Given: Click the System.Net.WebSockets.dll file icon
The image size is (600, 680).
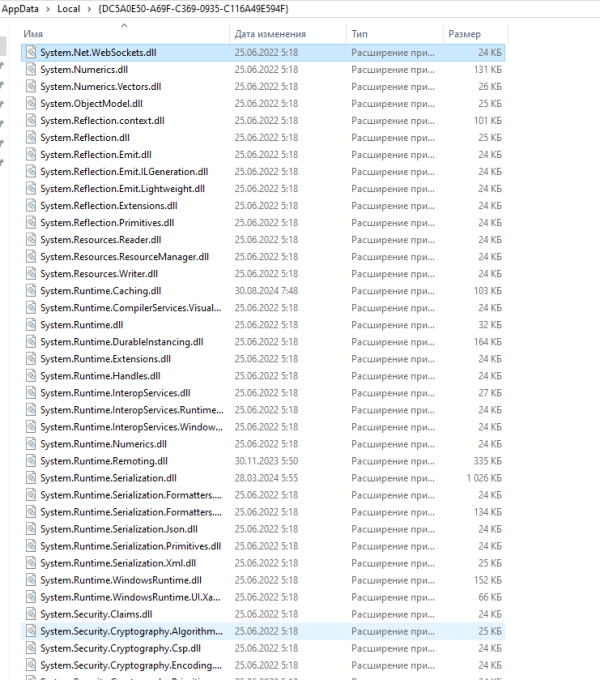Looking at the screenshot, I should 31,52.
